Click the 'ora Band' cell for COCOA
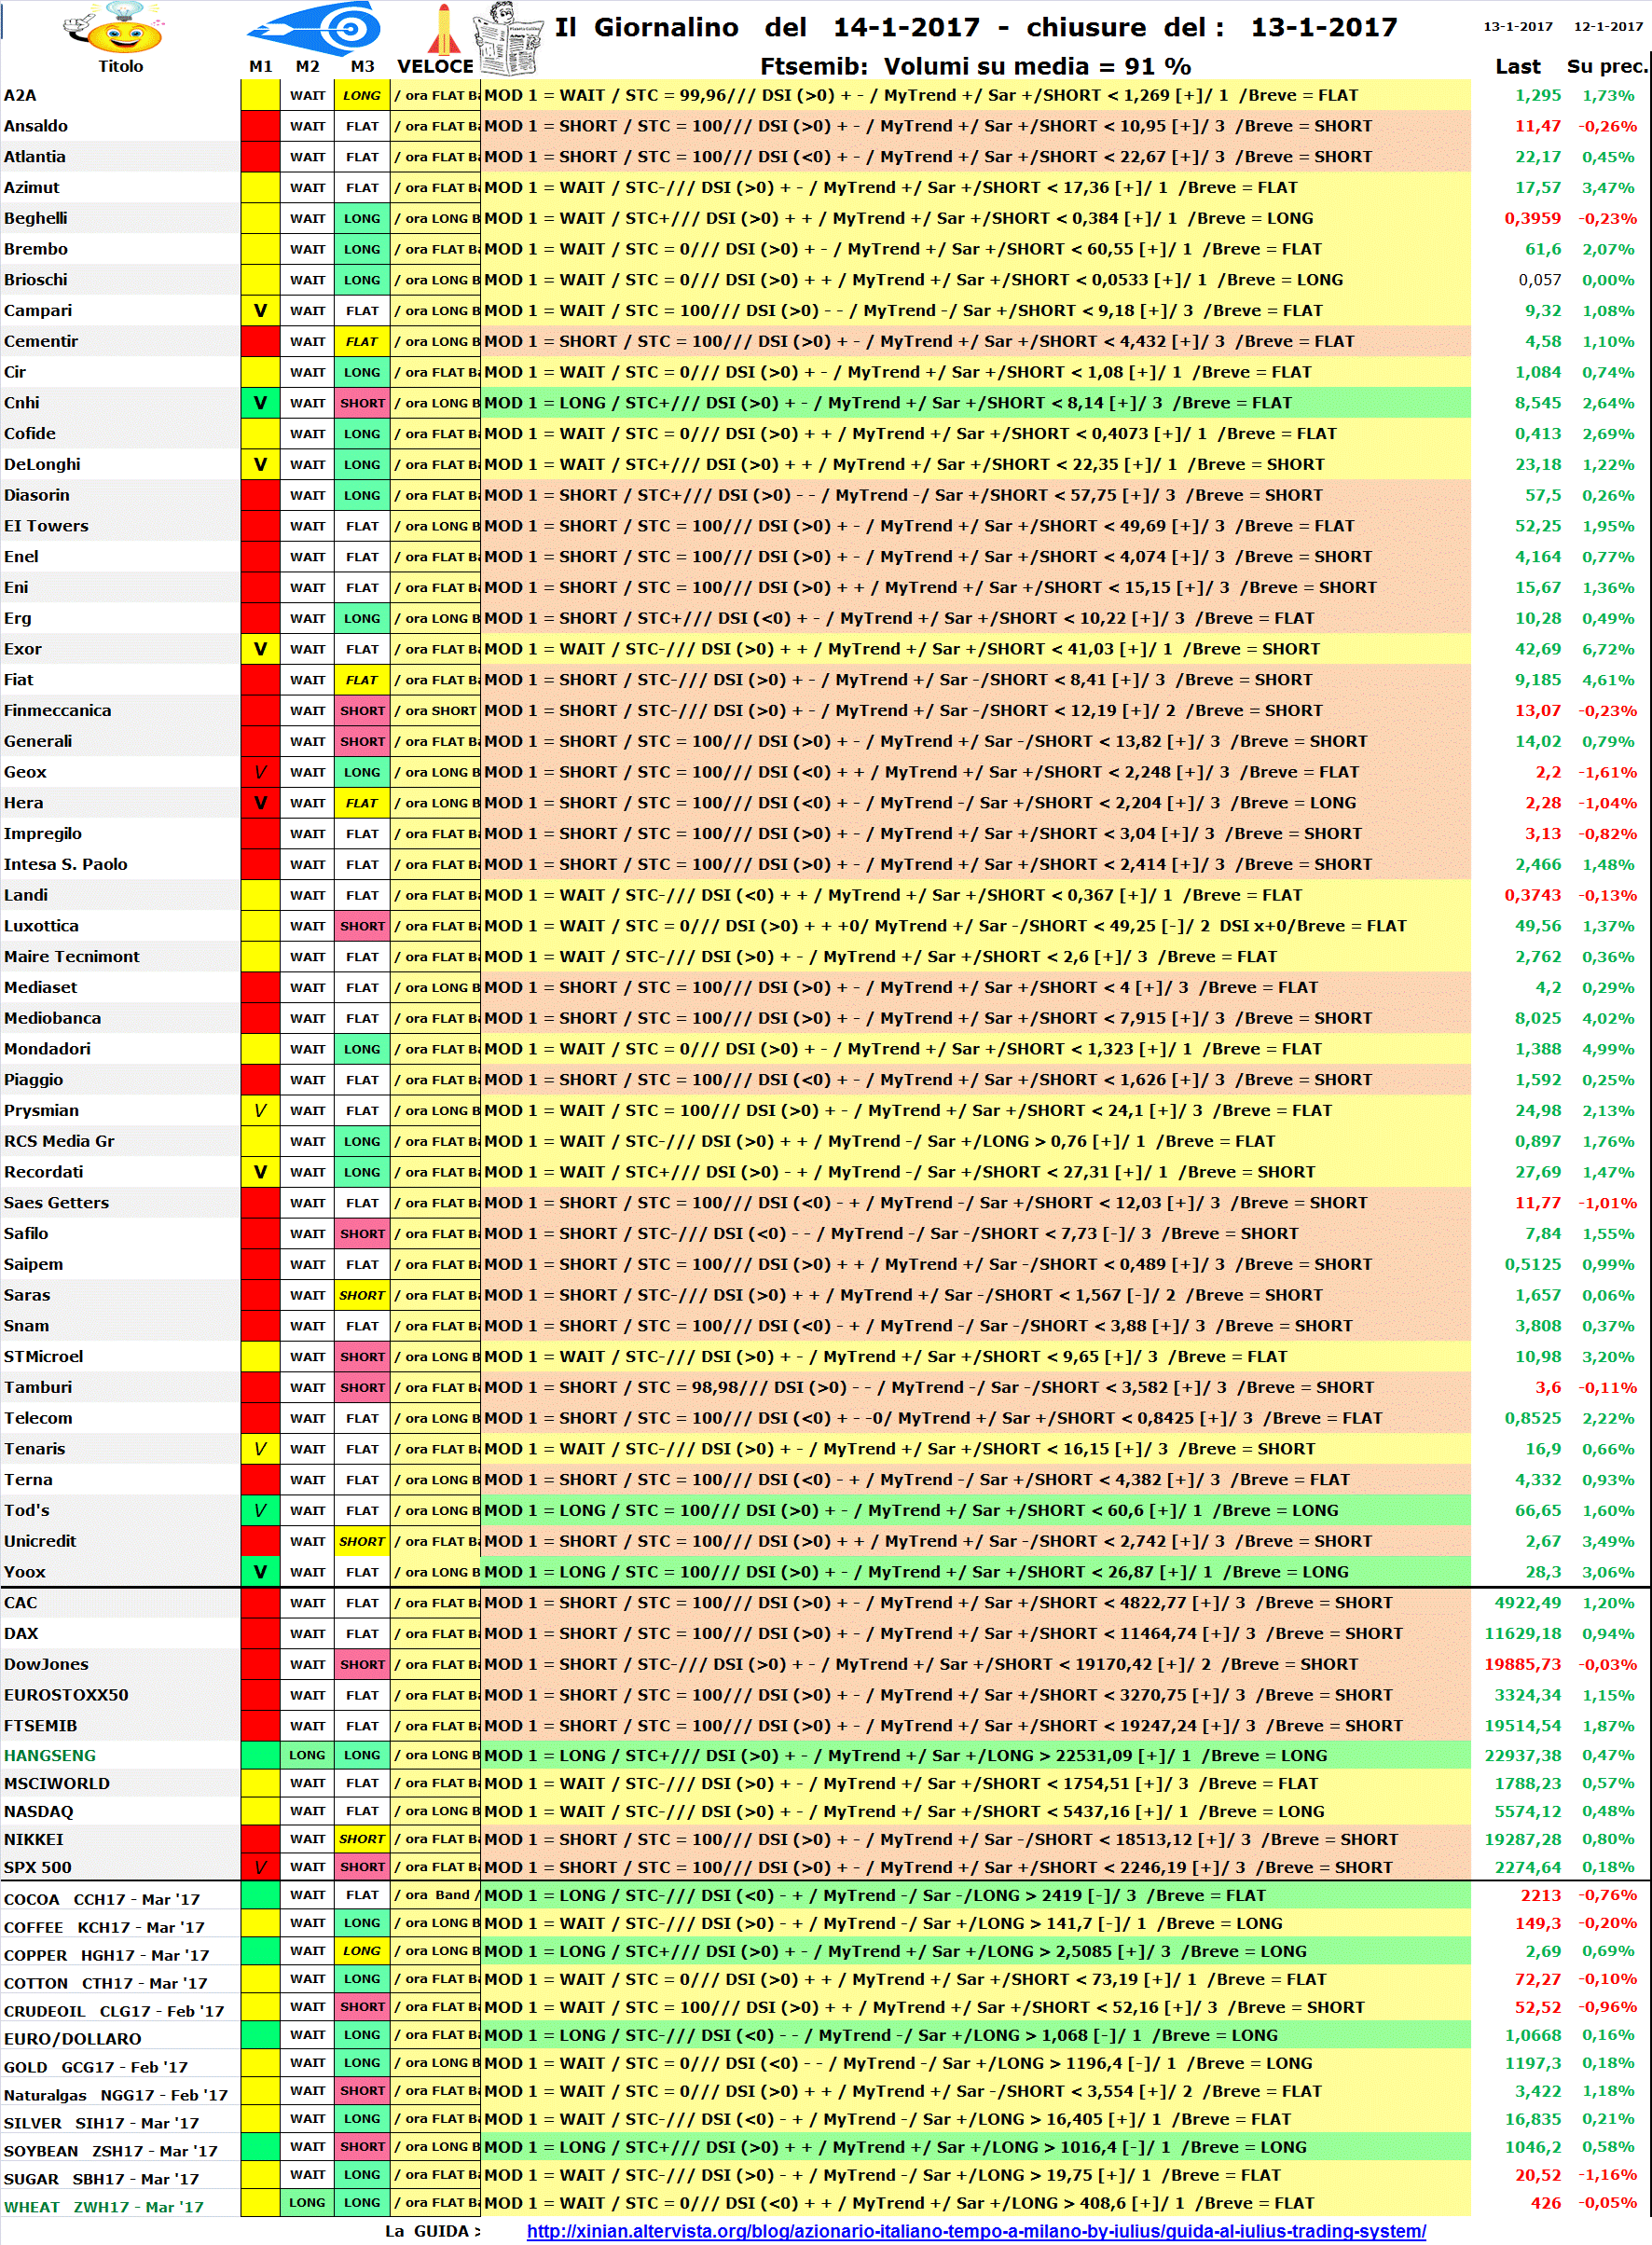Image resolution: width=1652 pixels, height=2245 pixels. click(435, 1895)
